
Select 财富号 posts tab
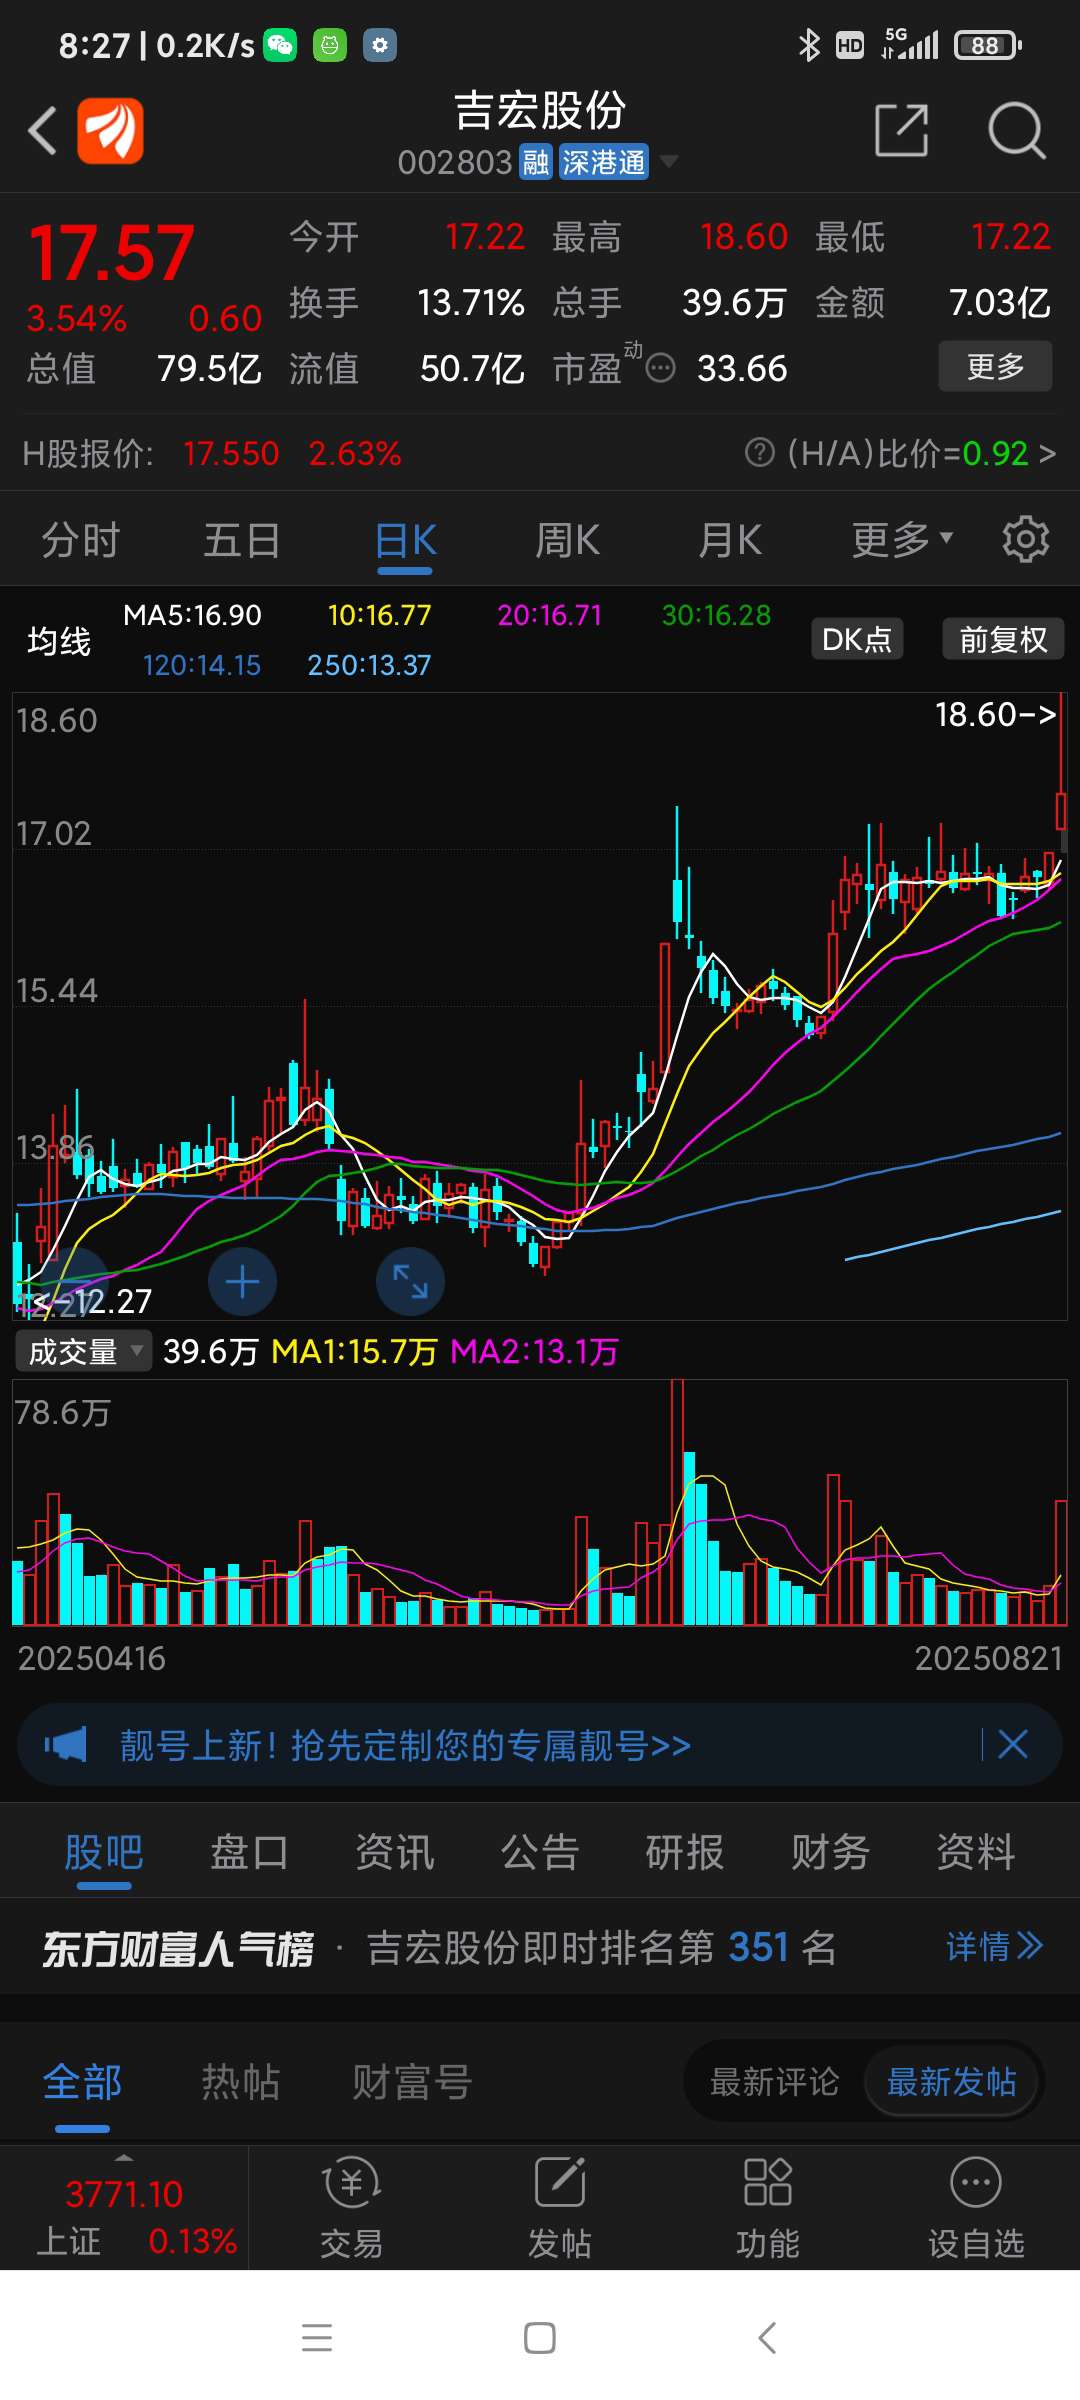click(x=412, y=2083)
